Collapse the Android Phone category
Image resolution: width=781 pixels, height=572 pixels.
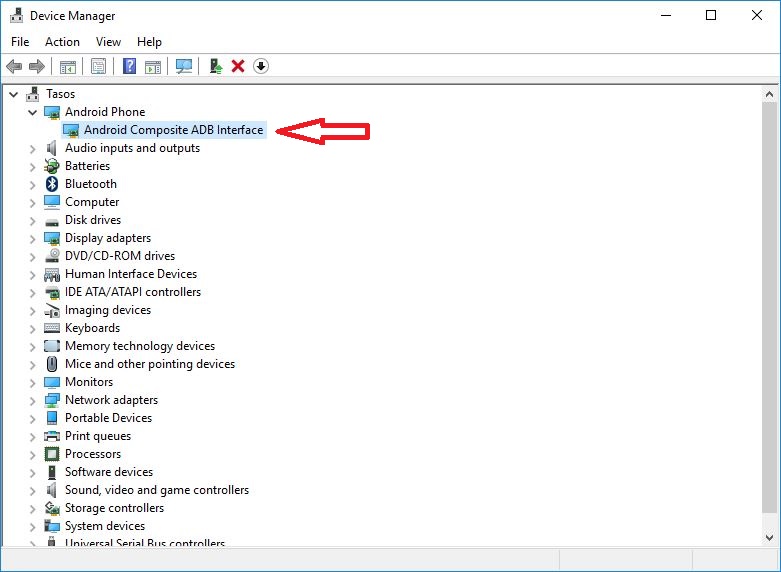coord(33,112)
